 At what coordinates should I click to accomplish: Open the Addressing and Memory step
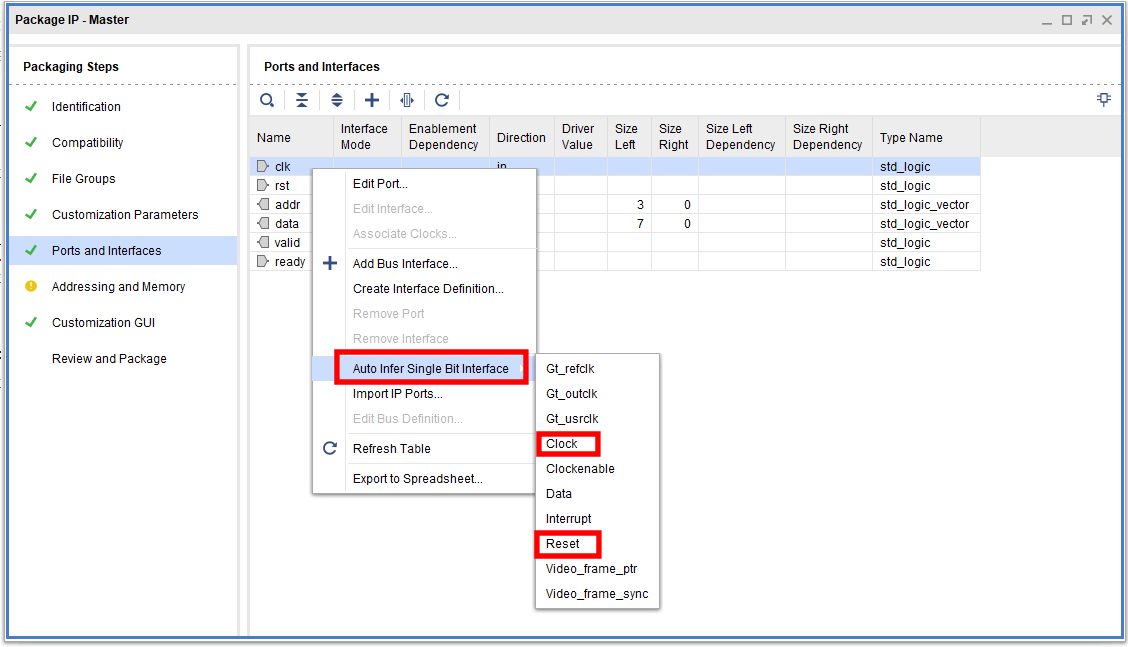click(x=118, y=286)
